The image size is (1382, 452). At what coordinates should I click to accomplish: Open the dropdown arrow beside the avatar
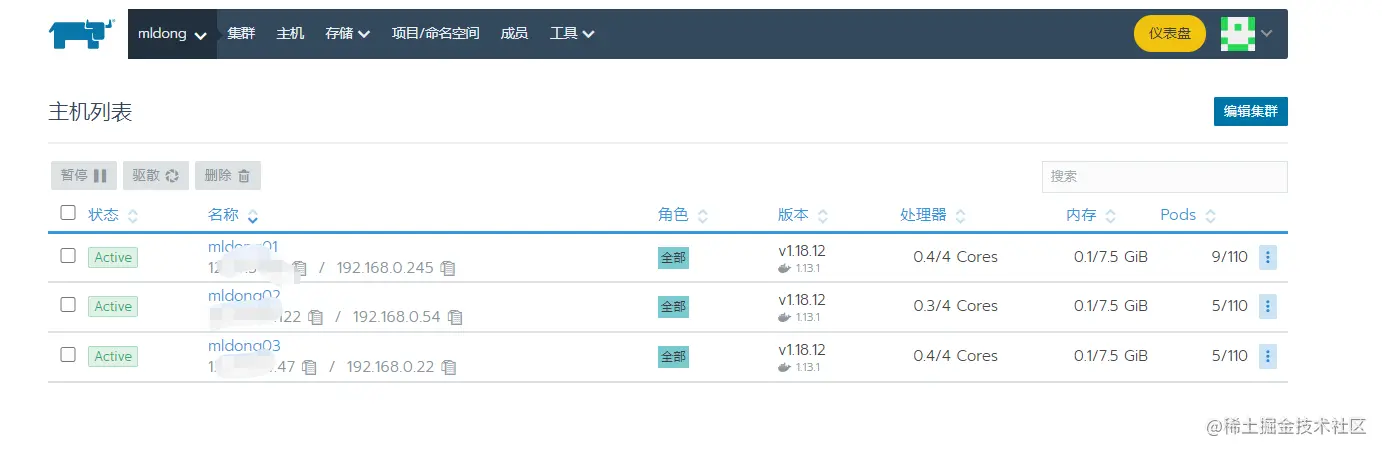[x=1267, y=34]
